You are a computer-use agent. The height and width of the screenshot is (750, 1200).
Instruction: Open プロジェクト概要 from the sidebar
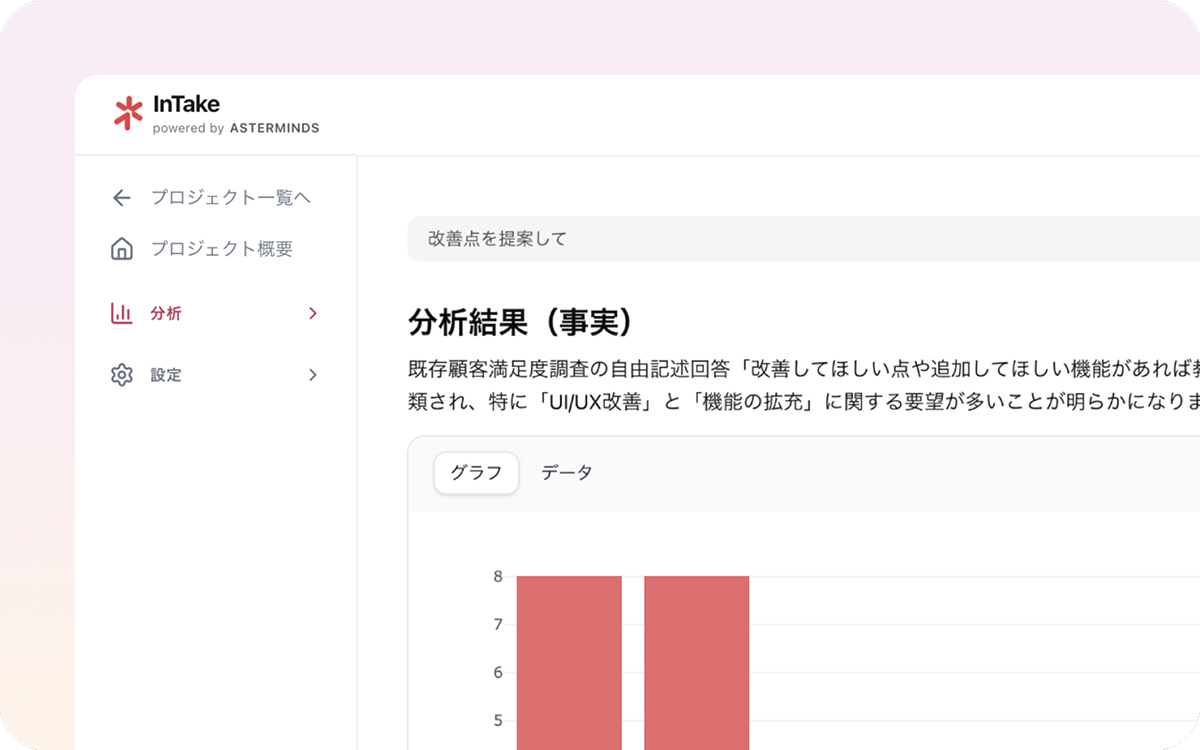(224, 249)
